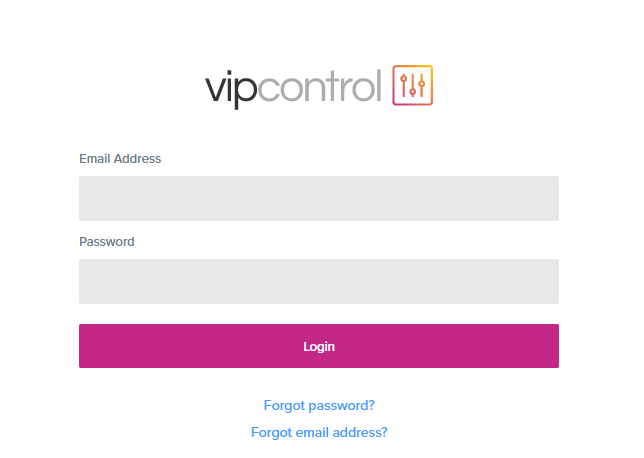Click the middle slider in the logo icon
Image resolution: width=644 pixels, height=458 pixels.
click(412, 85)
